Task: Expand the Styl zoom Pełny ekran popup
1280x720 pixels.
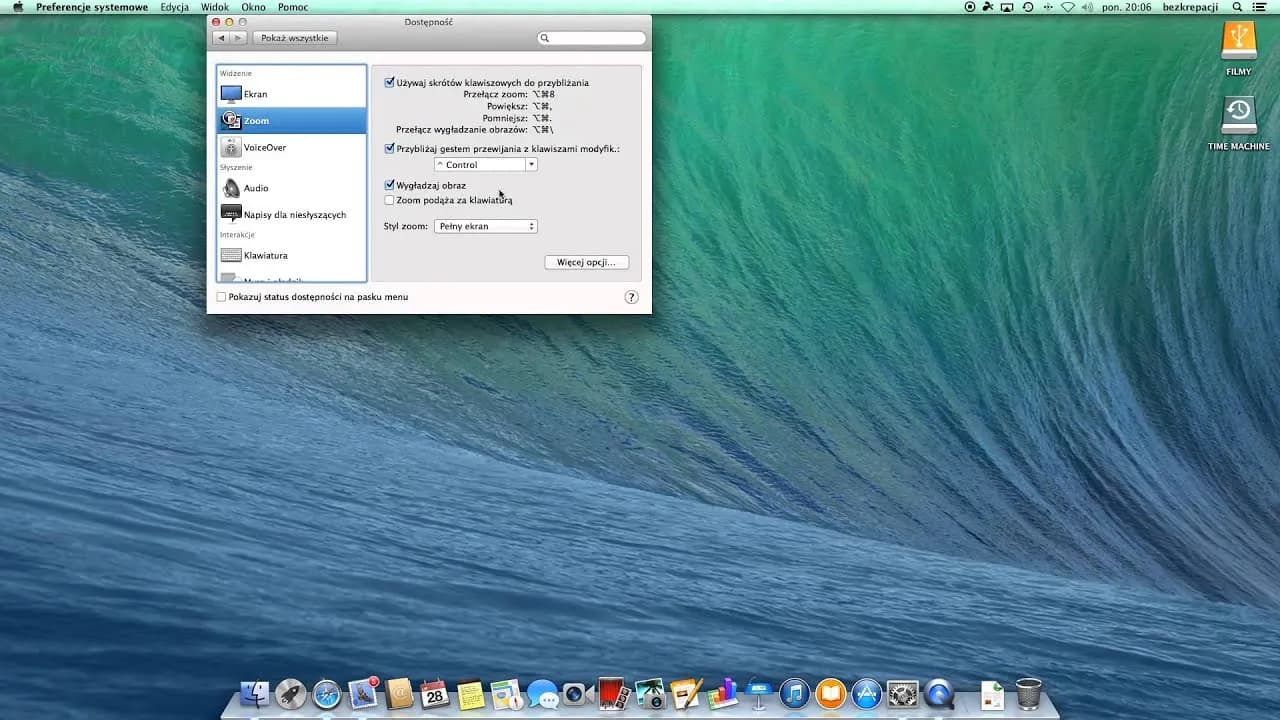Action: (x=486, y=226)
